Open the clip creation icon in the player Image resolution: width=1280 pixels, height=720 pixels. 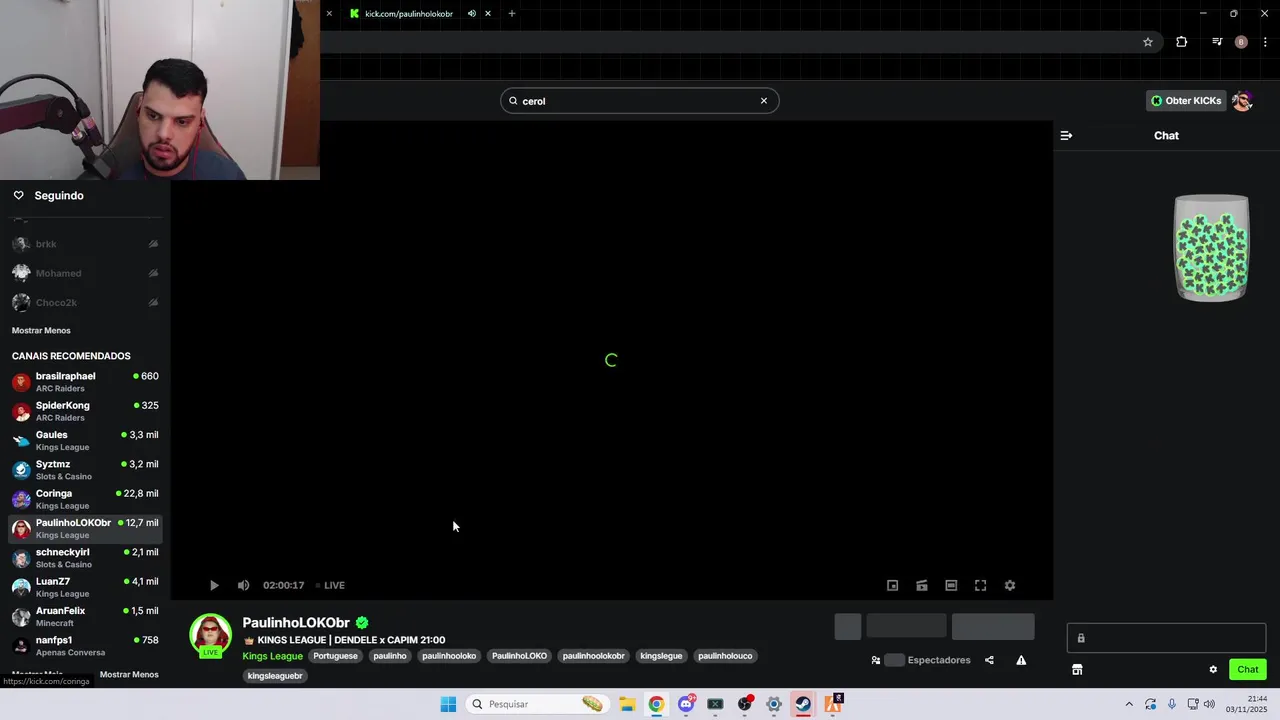(x=922, y=585)
